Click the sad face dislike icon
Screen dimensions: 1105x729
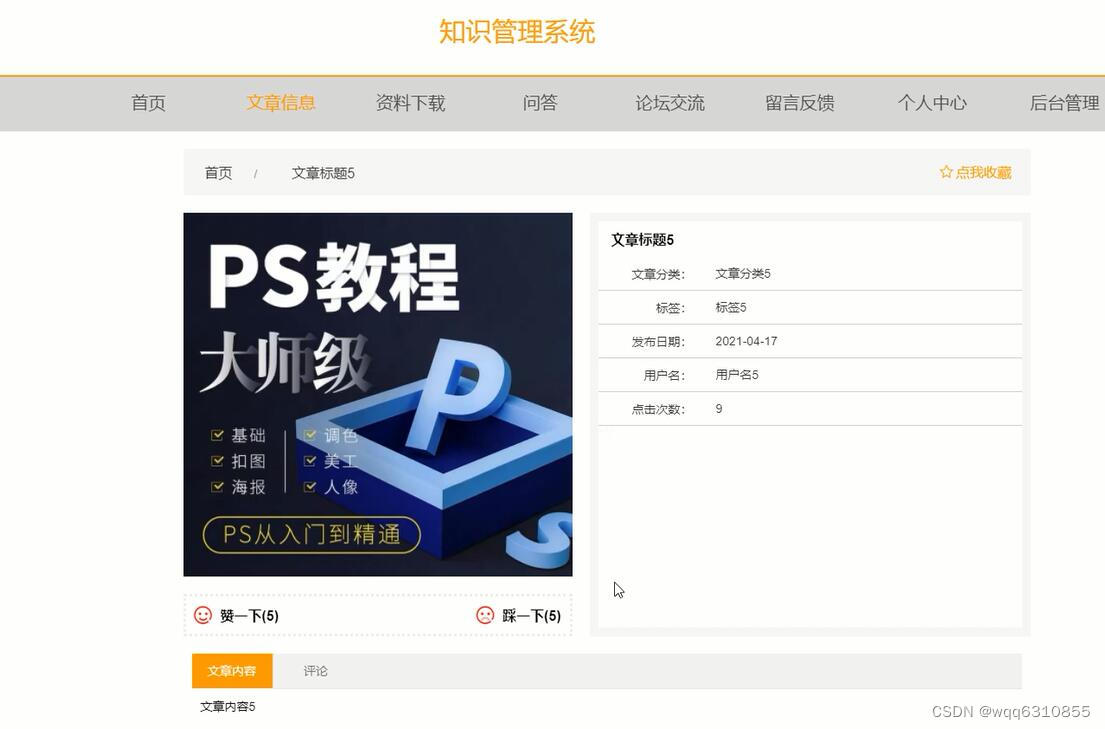485,615
